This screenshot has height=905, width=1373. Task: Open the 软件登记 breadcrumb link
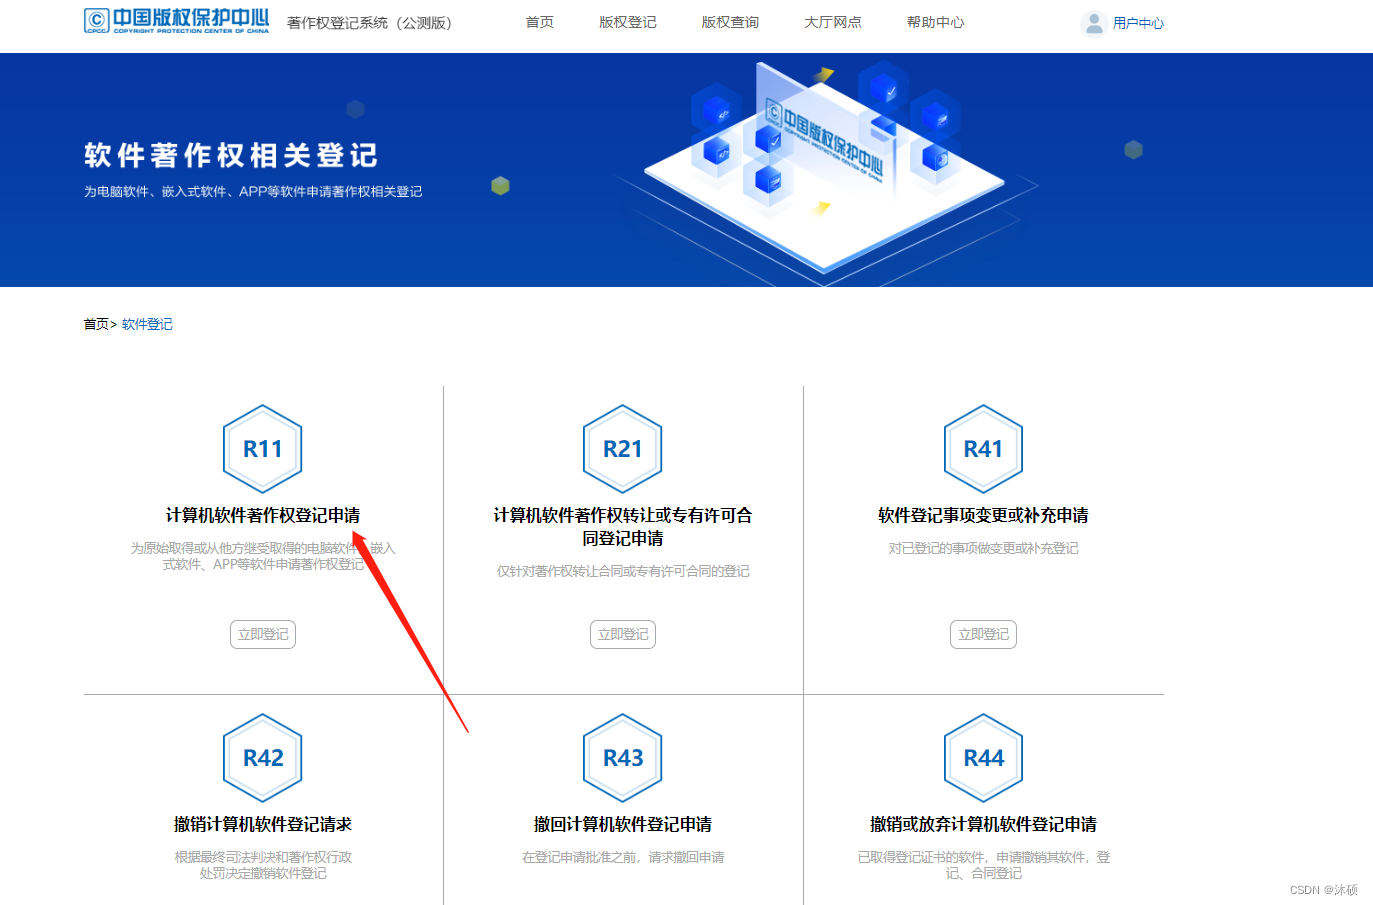tap(146, 323)
